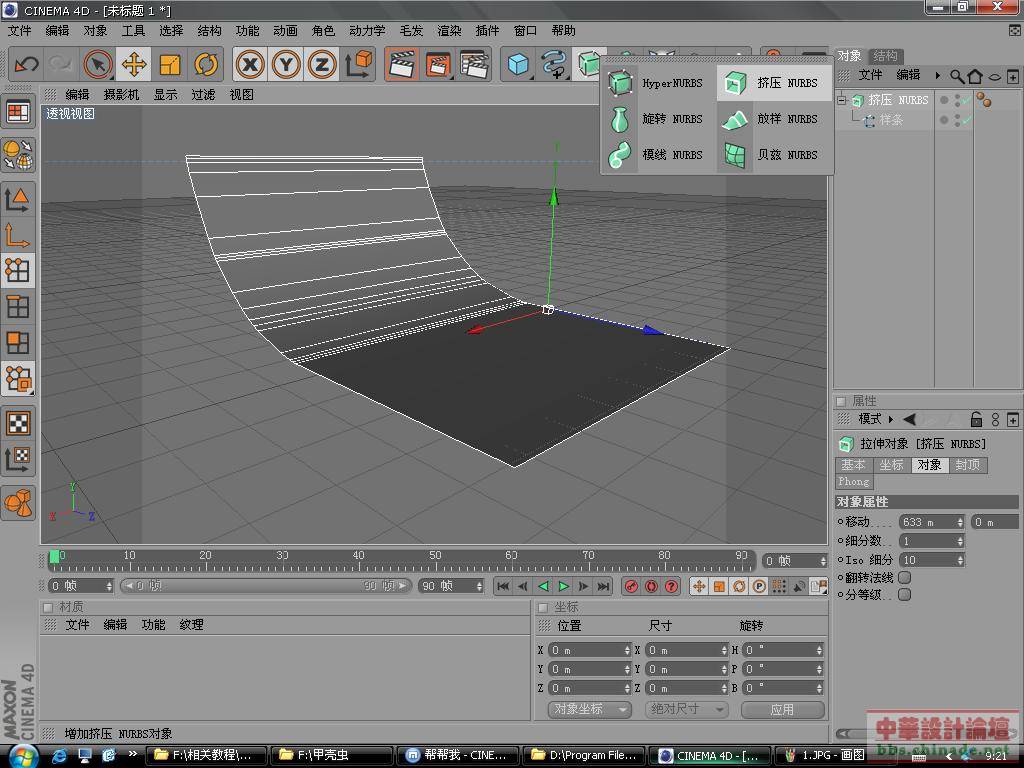Click the search icon in object manager

(x=957, y=76)
